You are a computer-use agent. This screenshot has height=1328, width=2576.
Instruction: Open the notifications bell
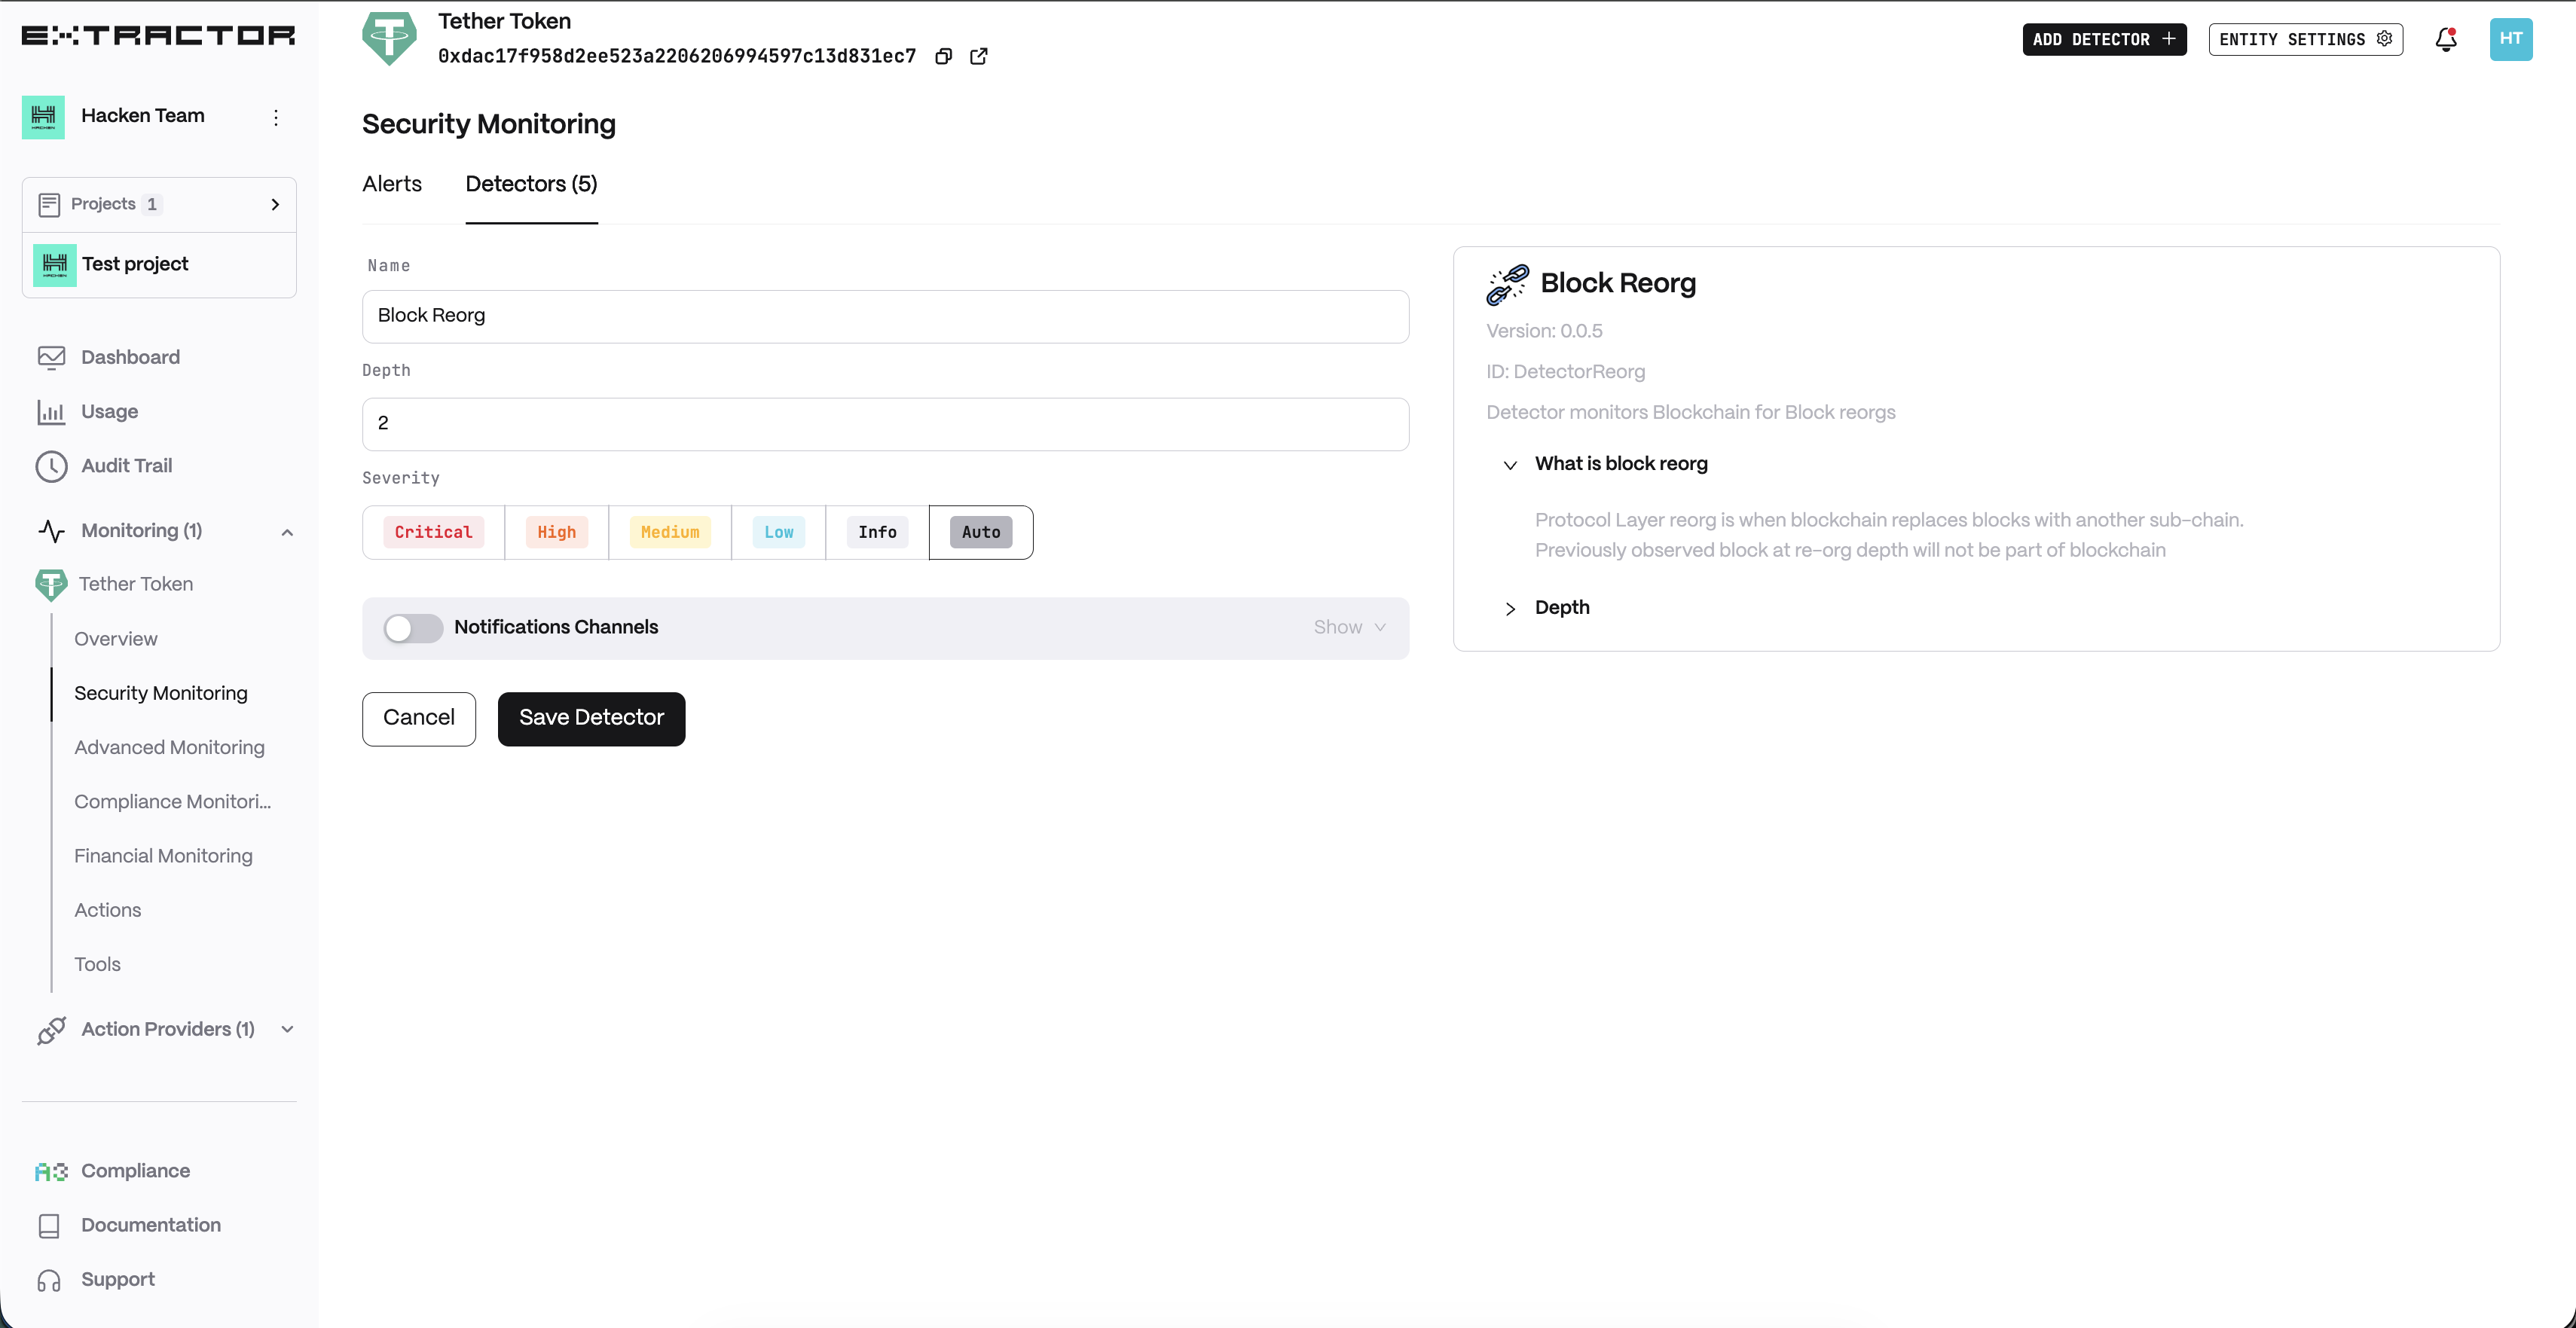tap(2446, 39)
